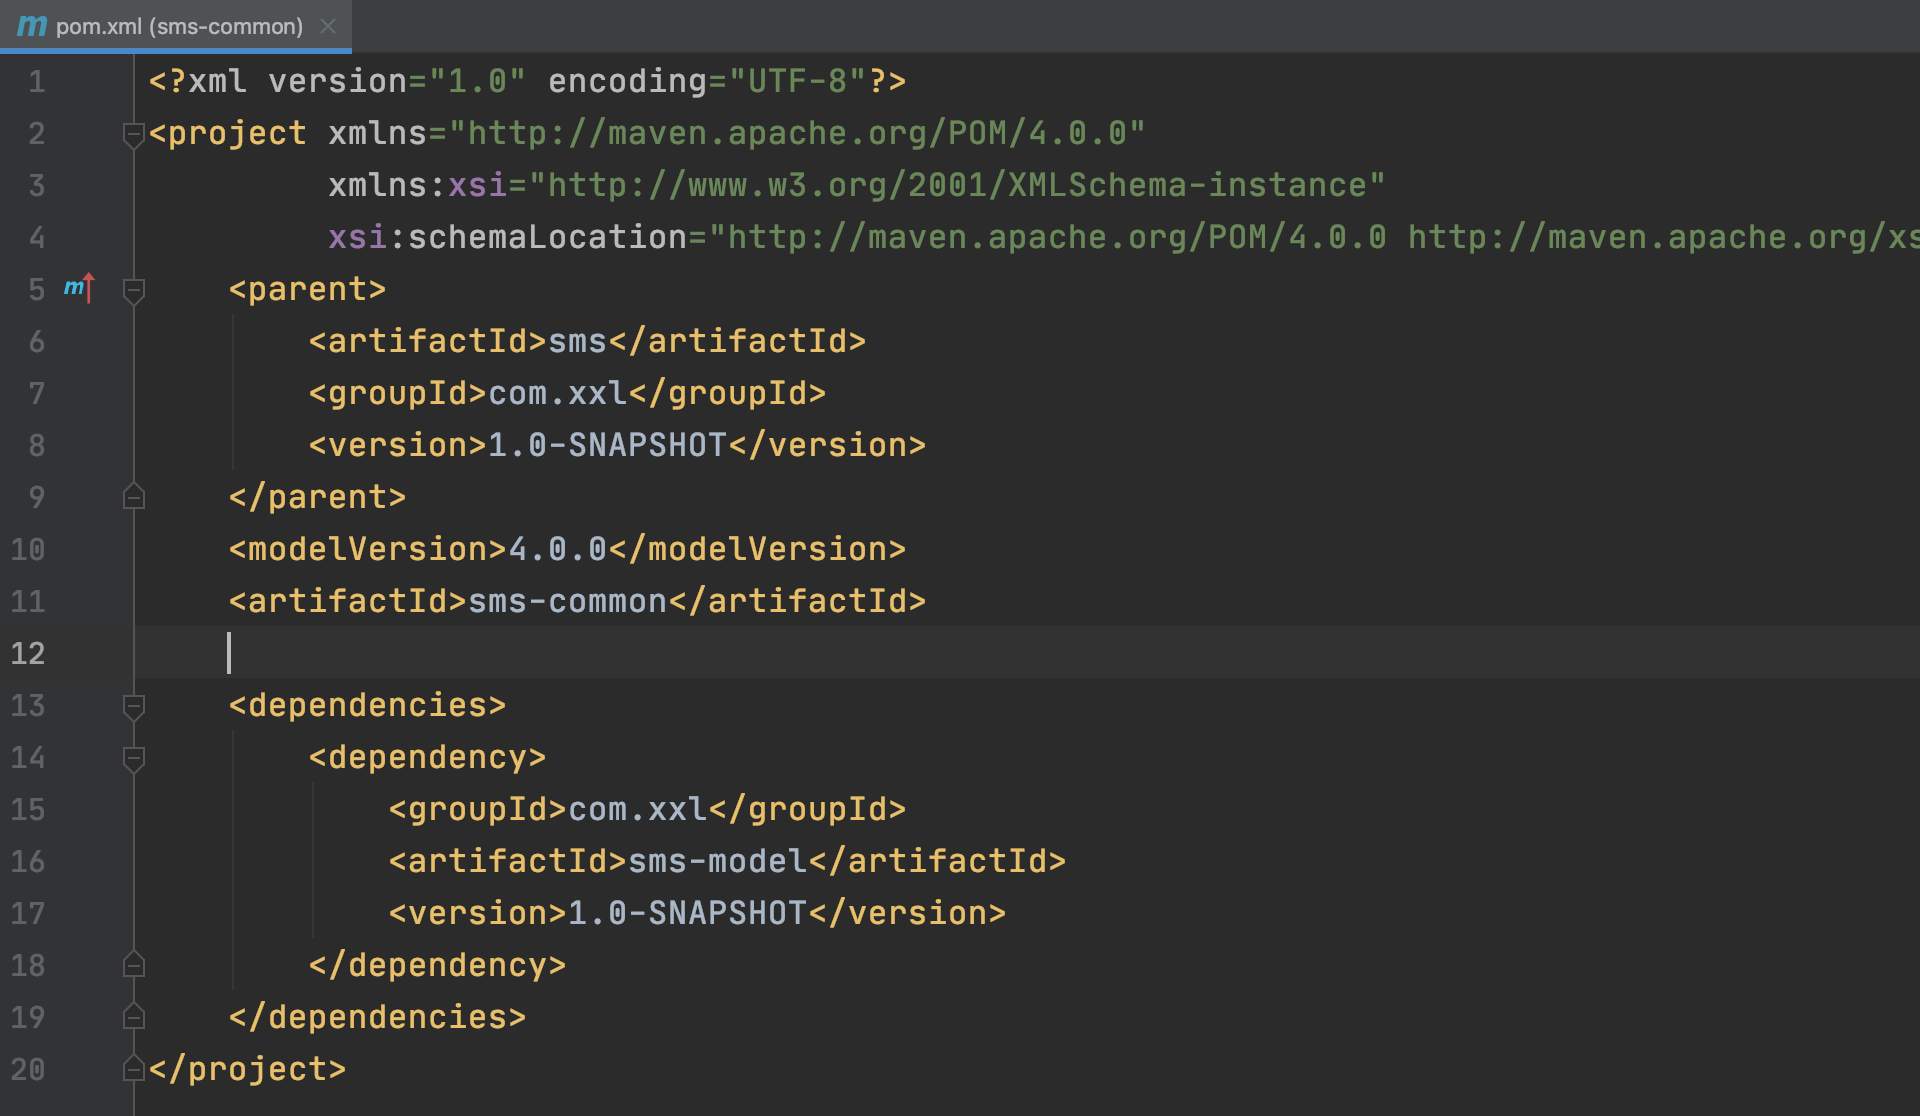Click the Maven parent gutter icon on line 5
Image resolution: width=1920 pixels, height=1116 pixels.
(x=78, y=288)
